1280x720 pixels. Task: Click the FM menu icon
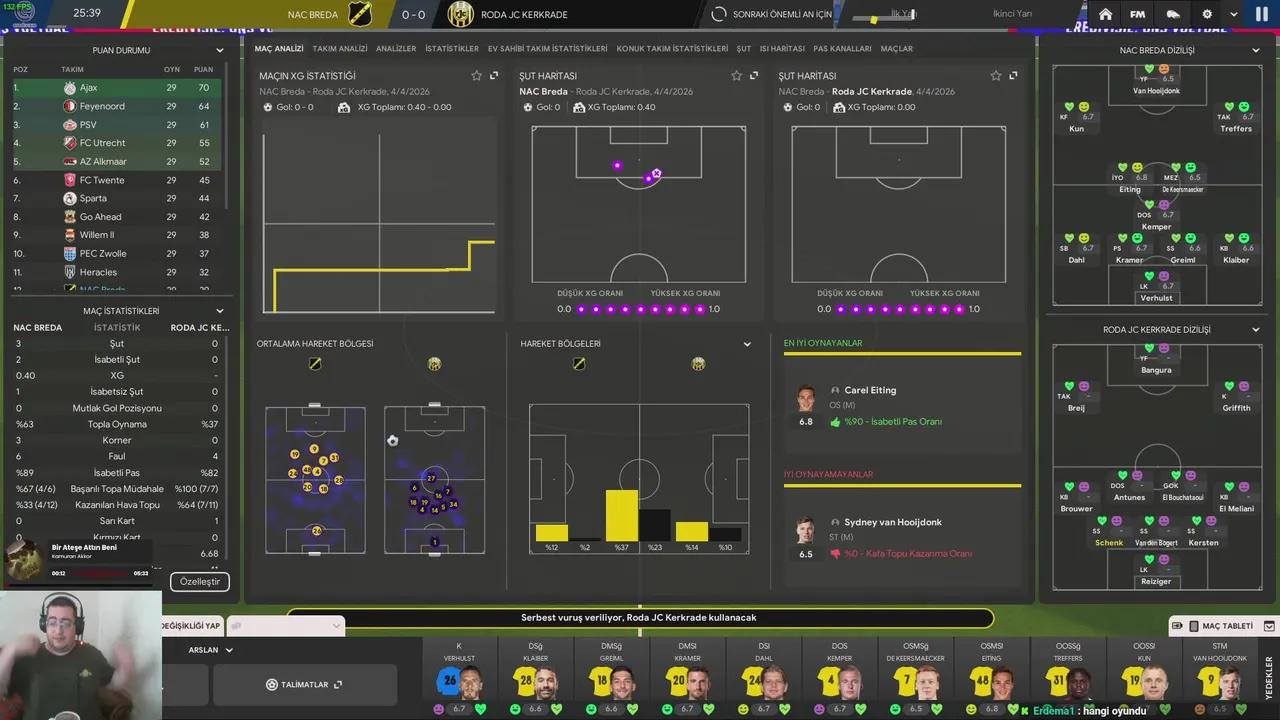click(x=1138, y=14)
